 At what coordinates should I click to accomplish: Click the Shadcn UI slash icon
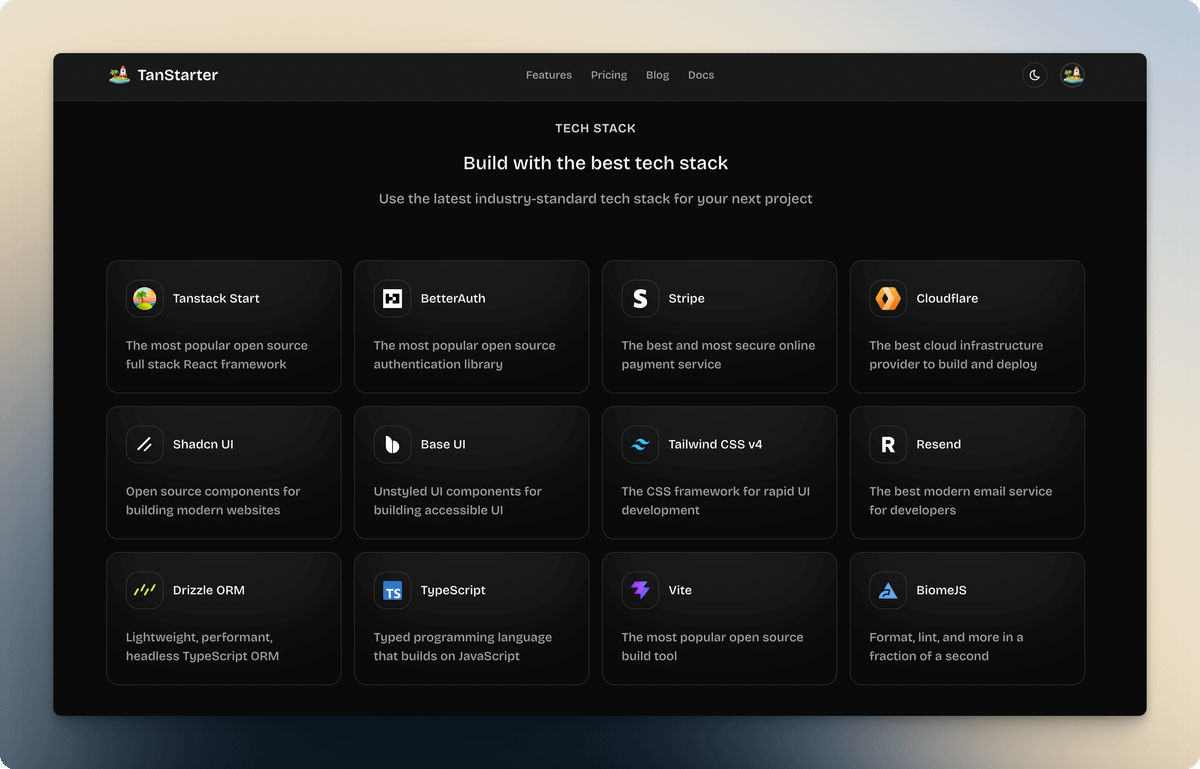point(144,444)
